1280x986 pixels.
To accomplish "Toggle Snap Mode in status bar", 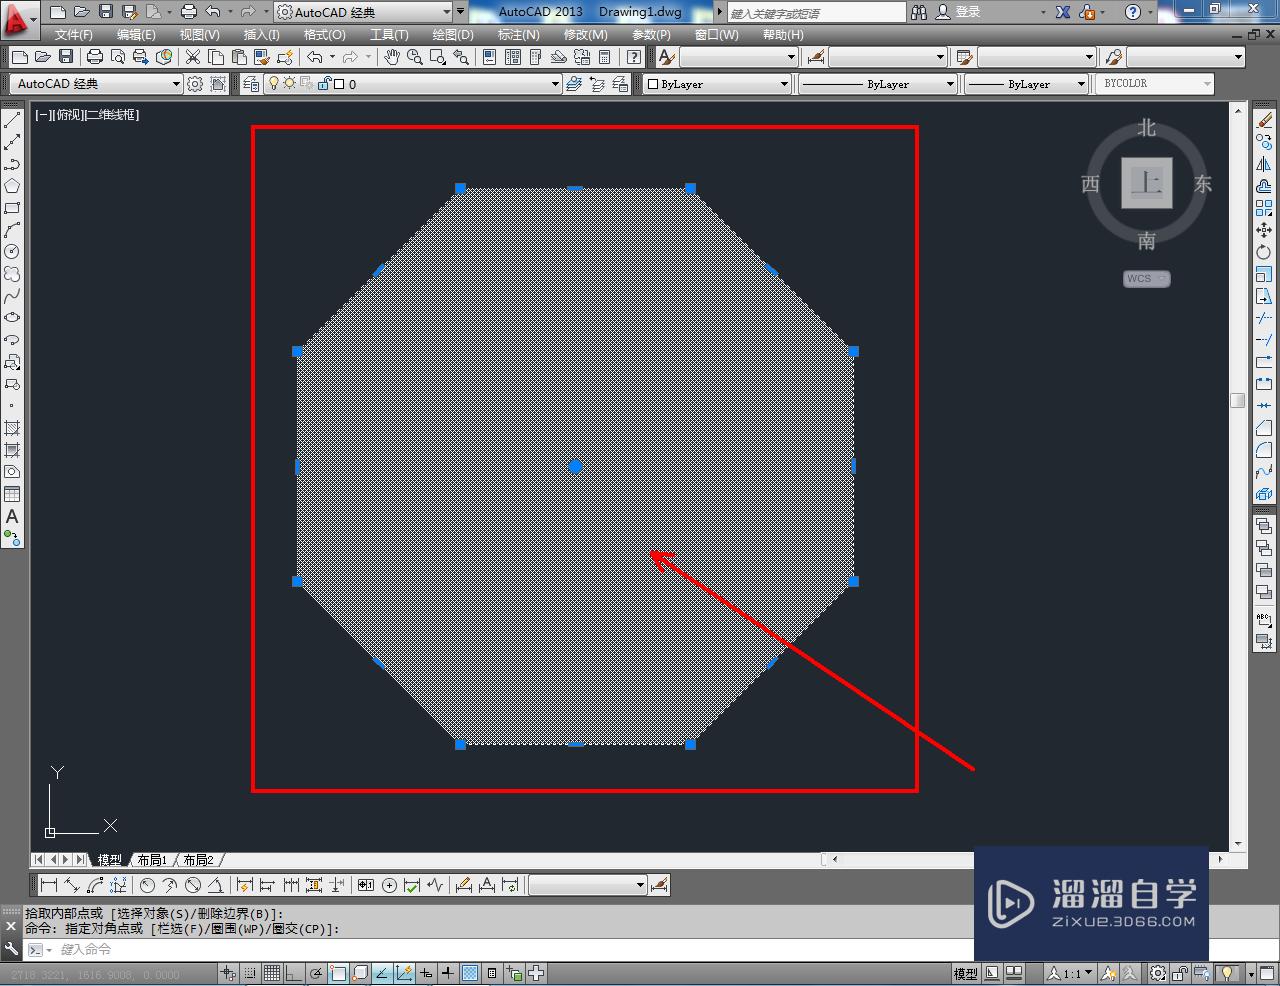I will pos(250,973).
